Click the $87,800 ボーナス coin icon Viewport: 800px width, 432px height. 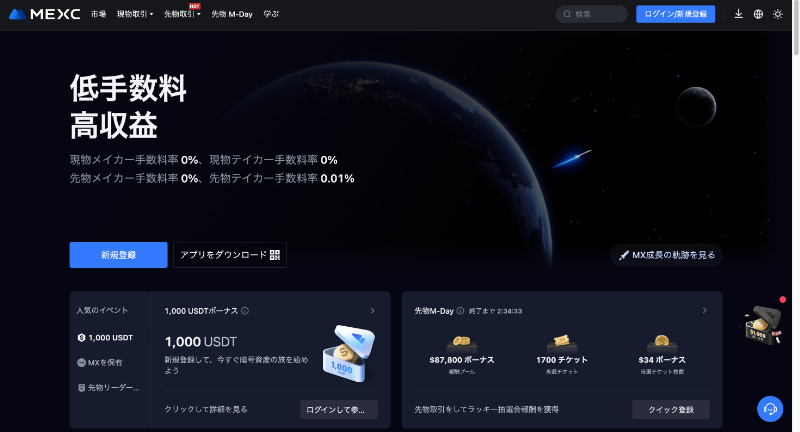[461, 343]
